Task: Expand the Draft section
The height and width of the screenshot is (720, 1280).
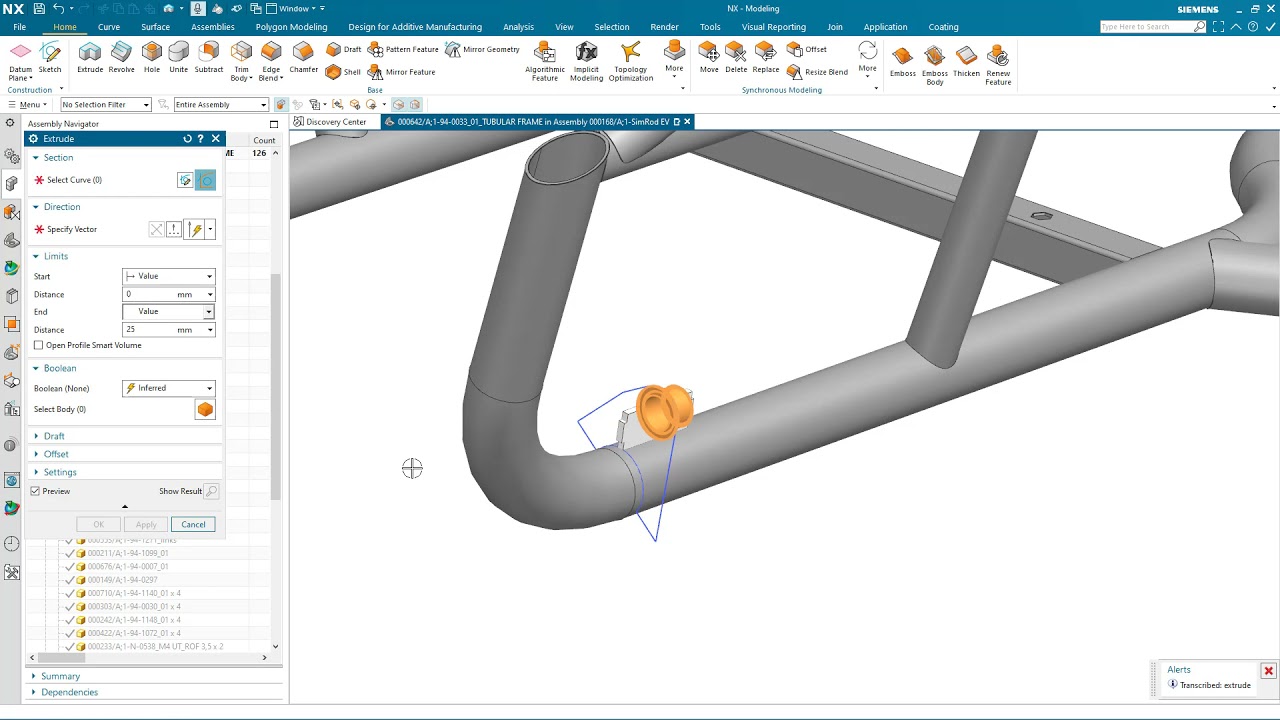Action: click(x=54, y=436)
